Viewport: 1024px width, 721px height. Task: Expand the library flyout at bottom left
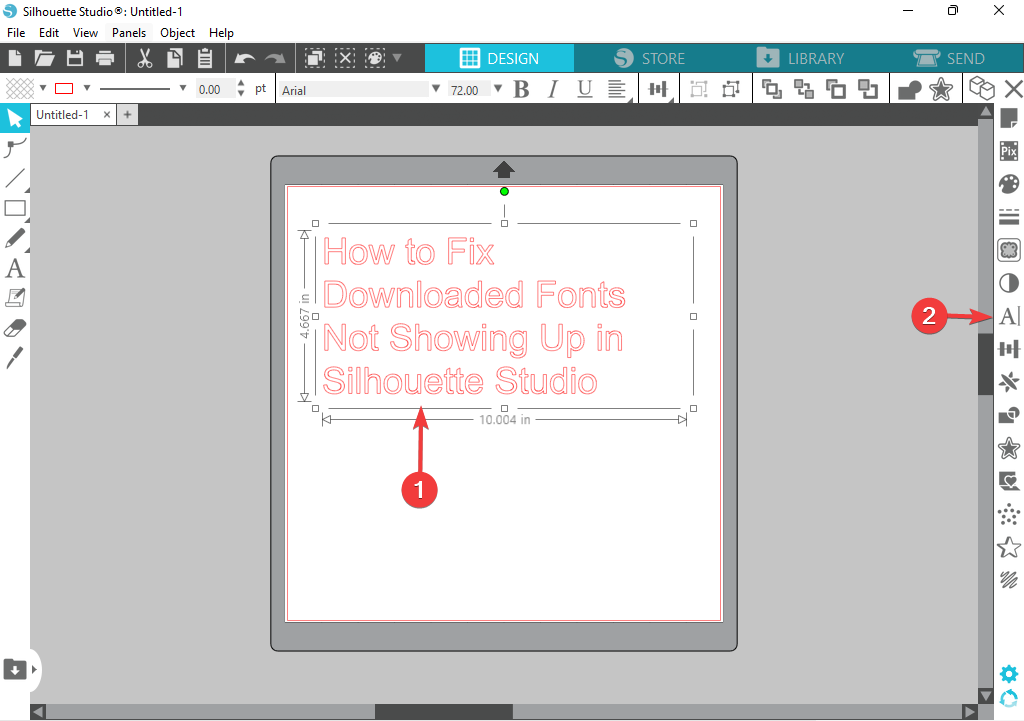[35, 669]
